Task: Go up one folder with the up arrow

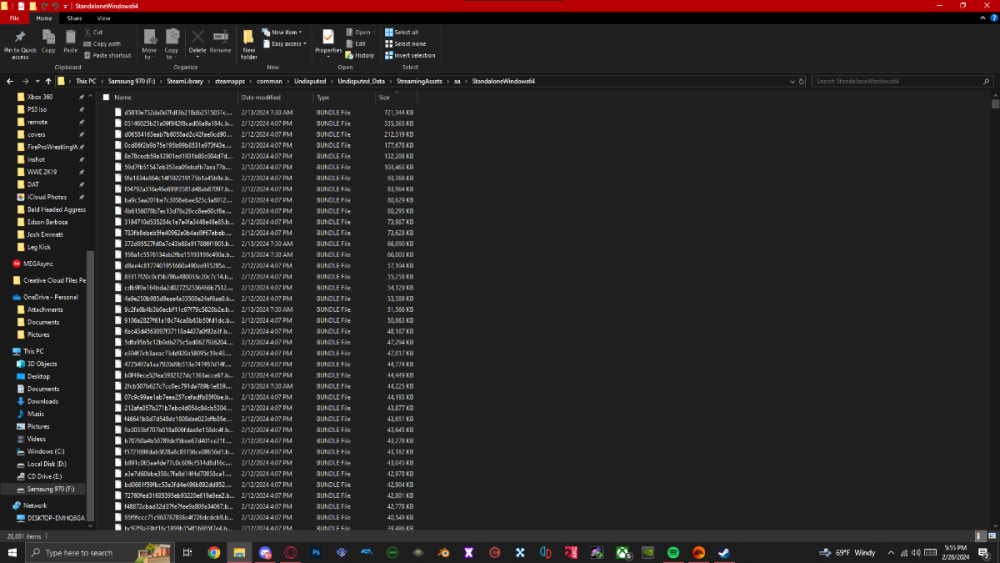Action: point(48,81)
